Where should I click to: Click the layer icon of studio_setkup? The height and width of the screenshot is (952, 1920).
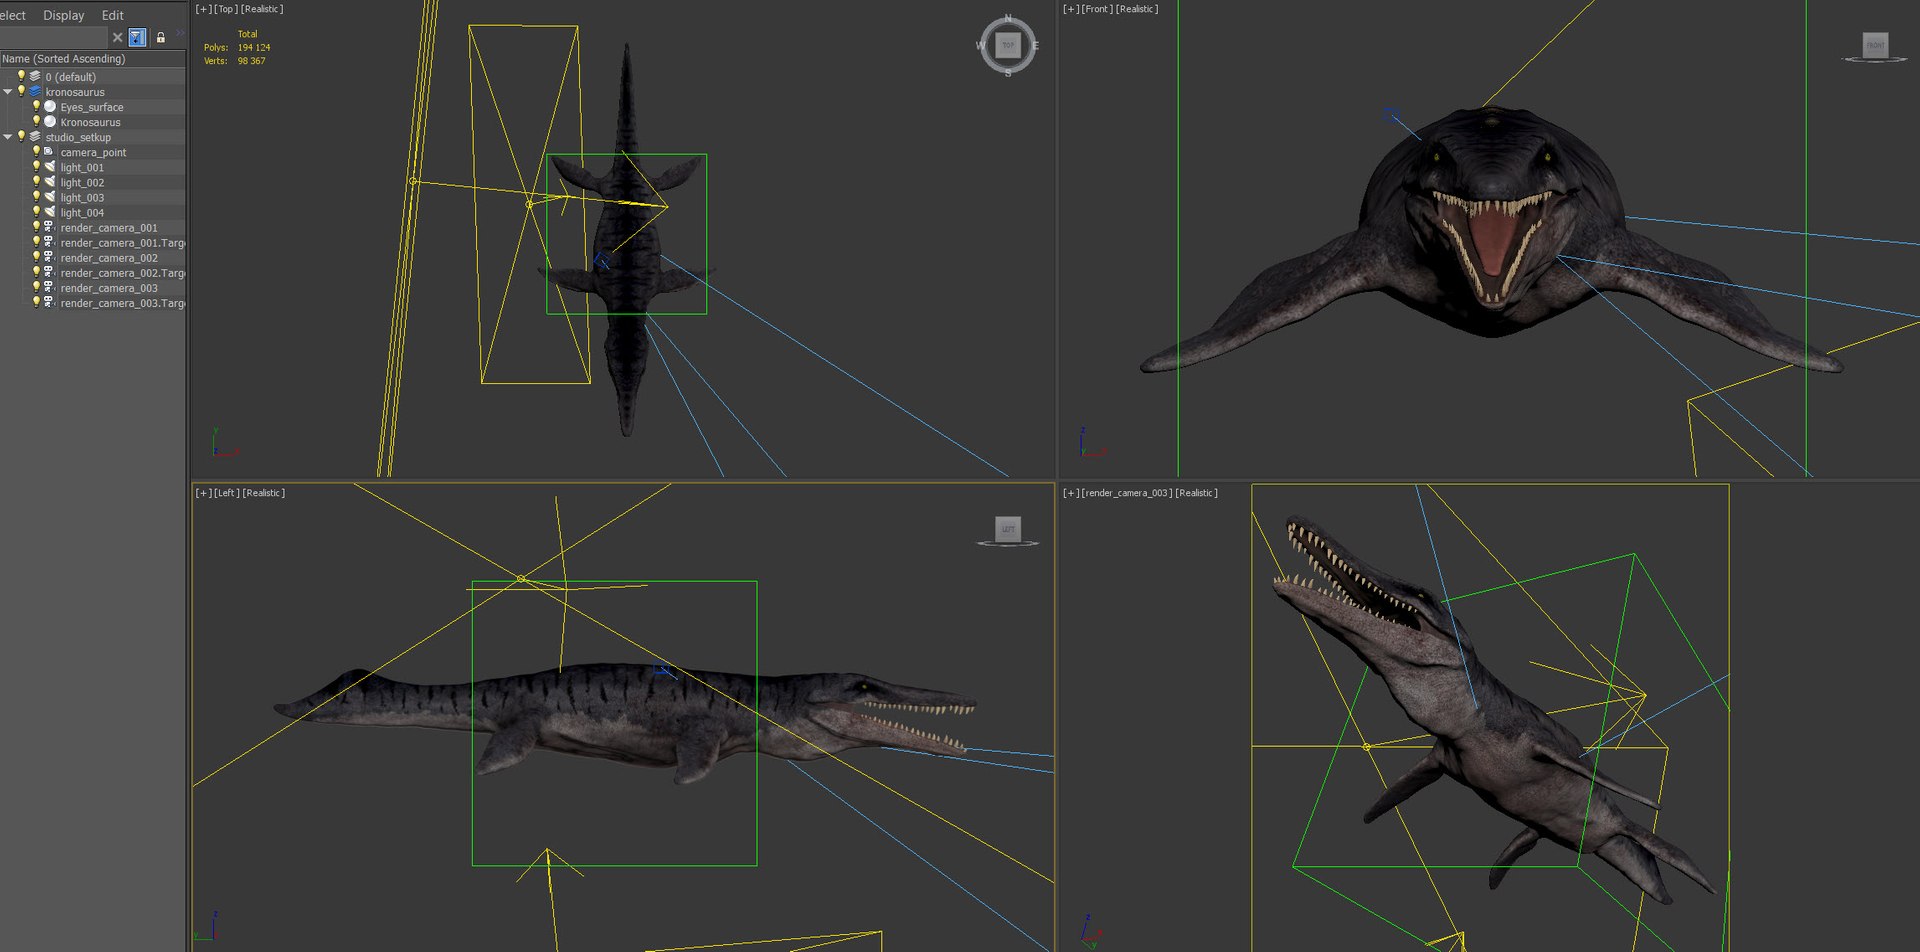click(x=35, y=137)
